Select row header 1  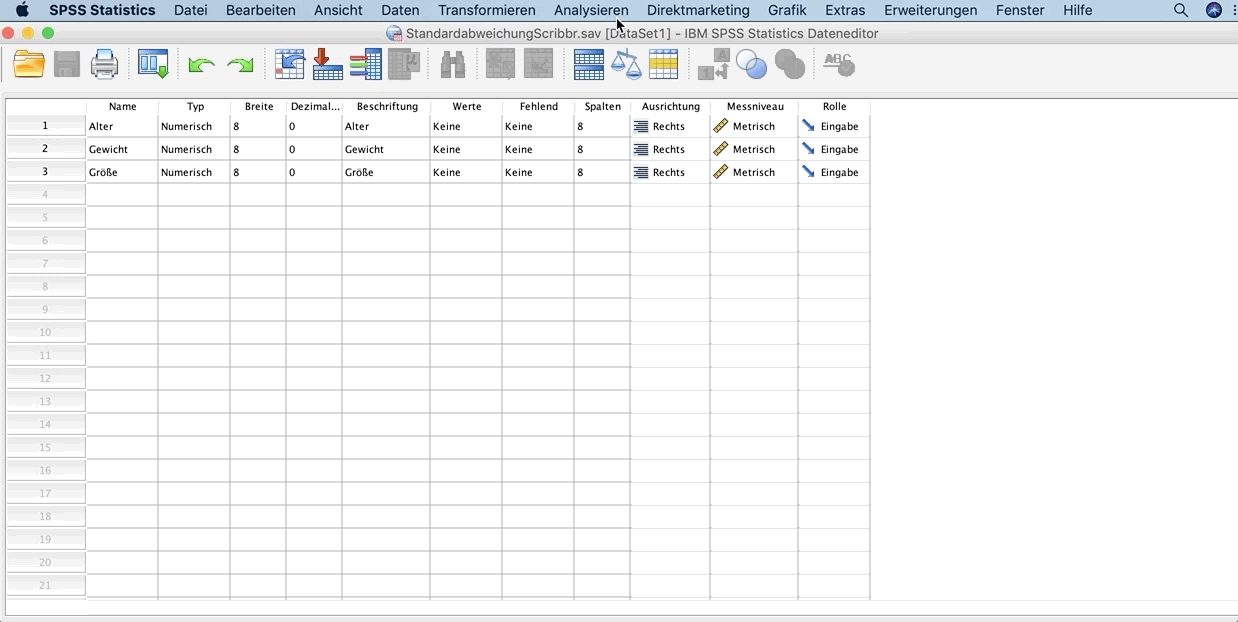(x=45, y=125)
